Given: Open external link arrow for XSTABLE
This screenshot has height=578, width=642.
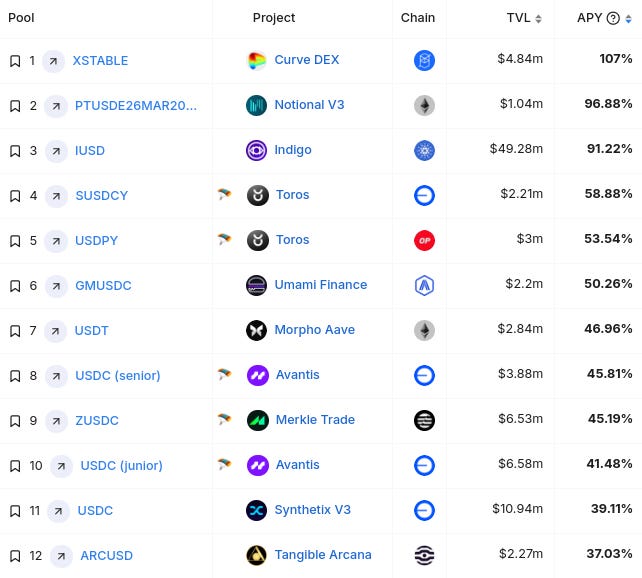Looking at the screenshot, I should coord(54,61).
